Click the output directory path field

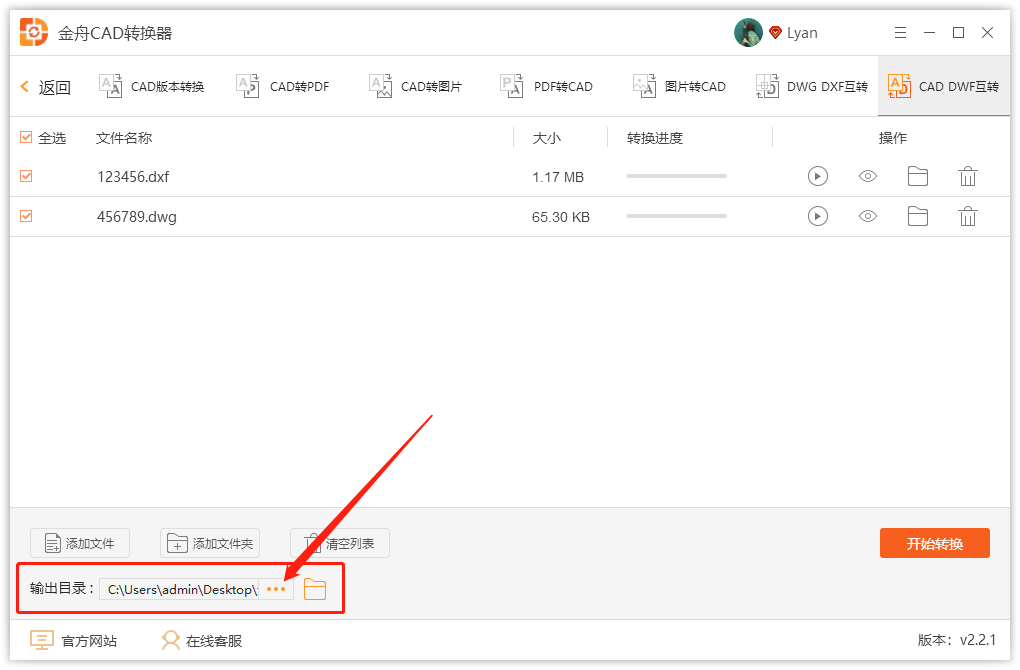183,590
